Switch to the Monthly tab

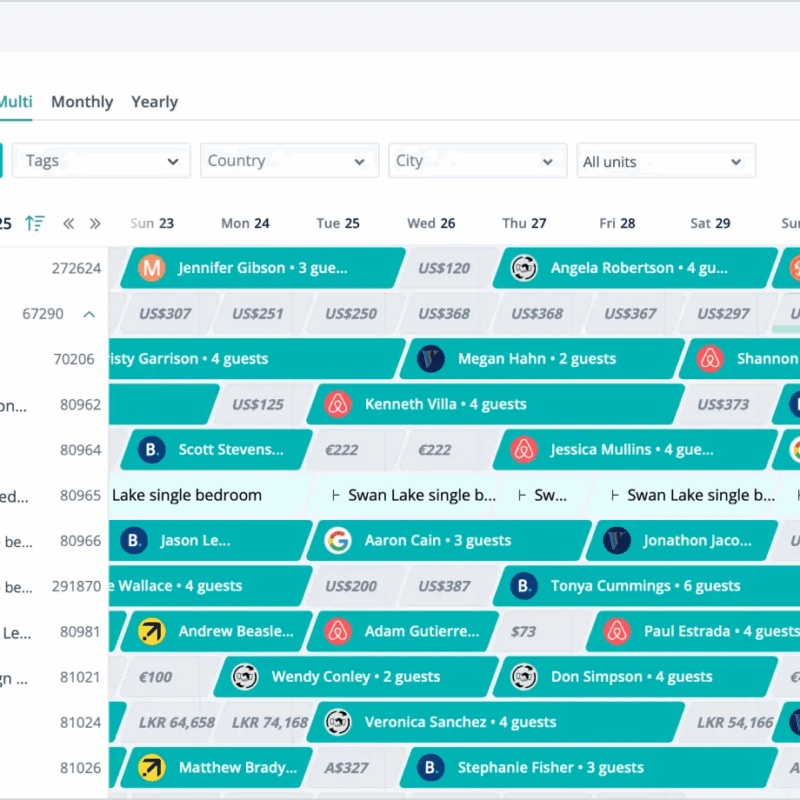click(x=82, y=102)
